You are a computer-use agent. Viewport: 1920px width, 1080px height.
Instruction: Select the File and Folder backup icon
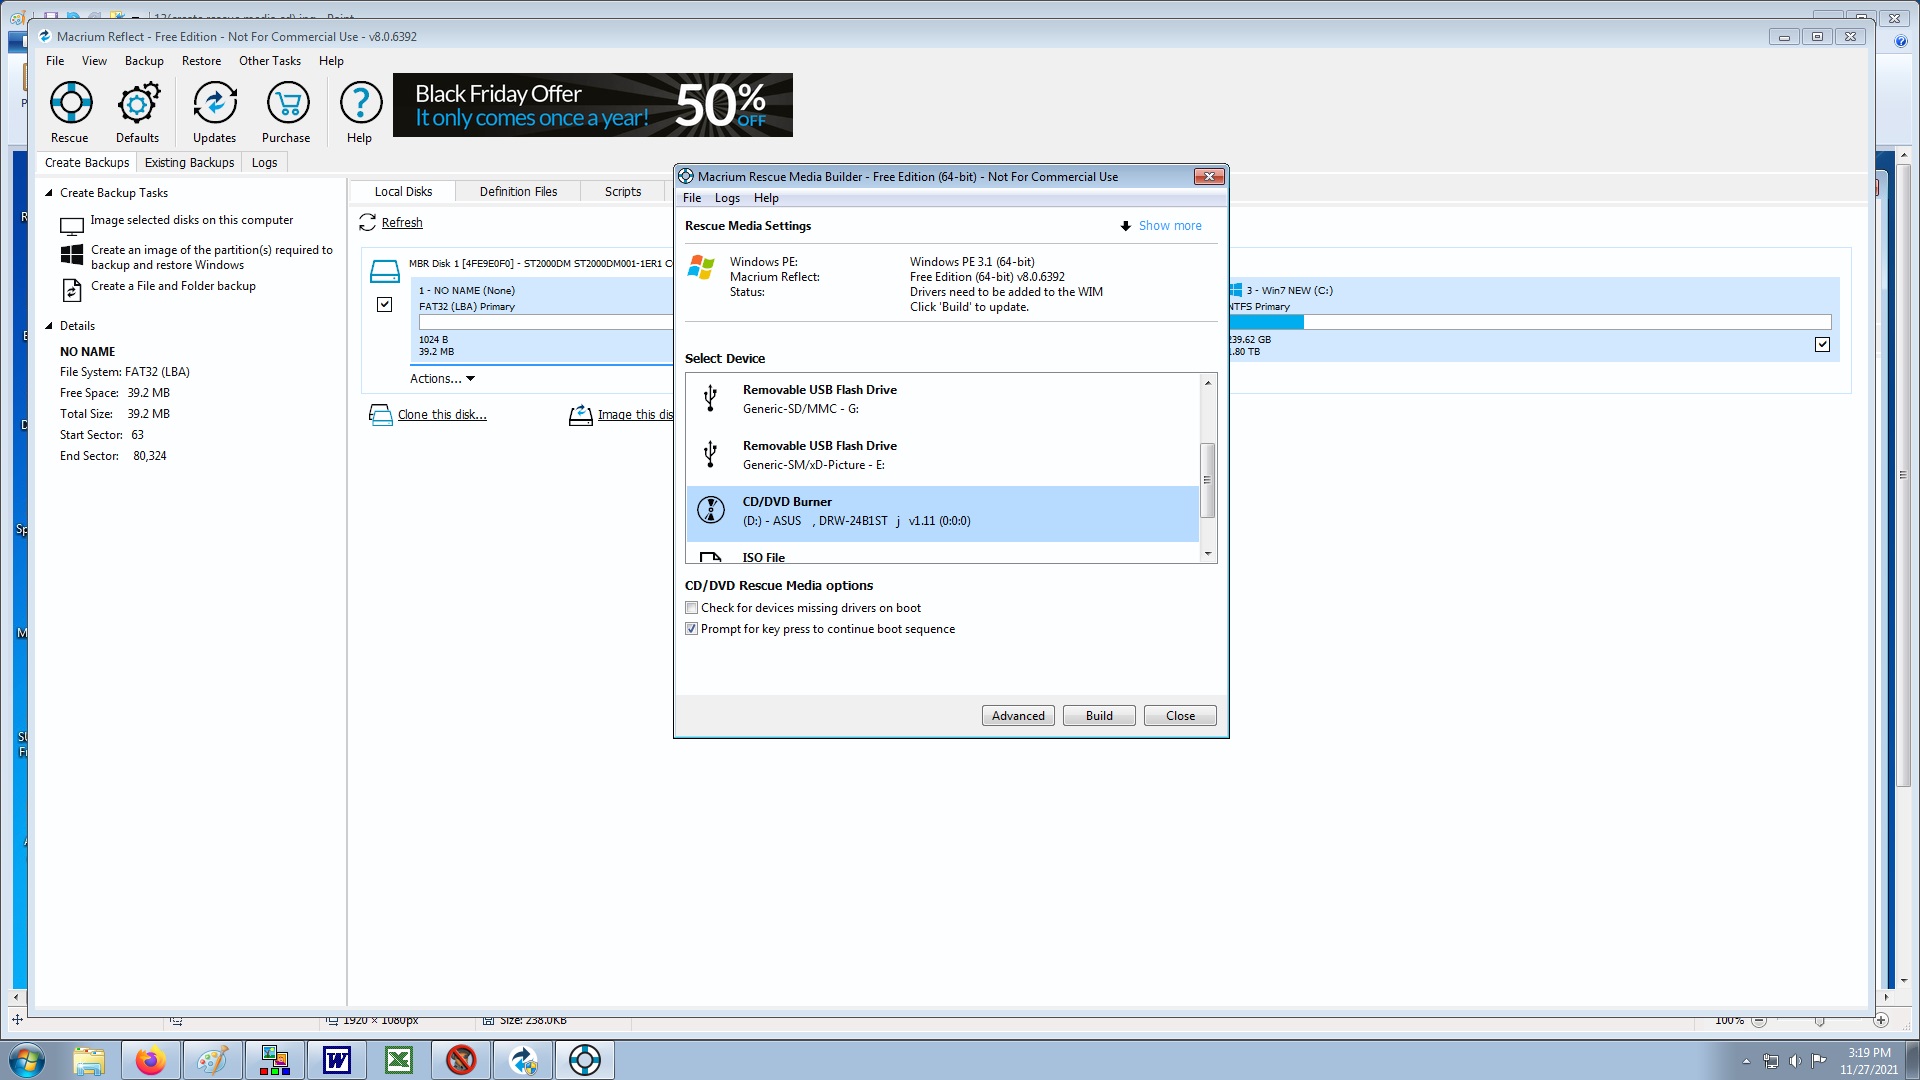(x=72, y=290)
